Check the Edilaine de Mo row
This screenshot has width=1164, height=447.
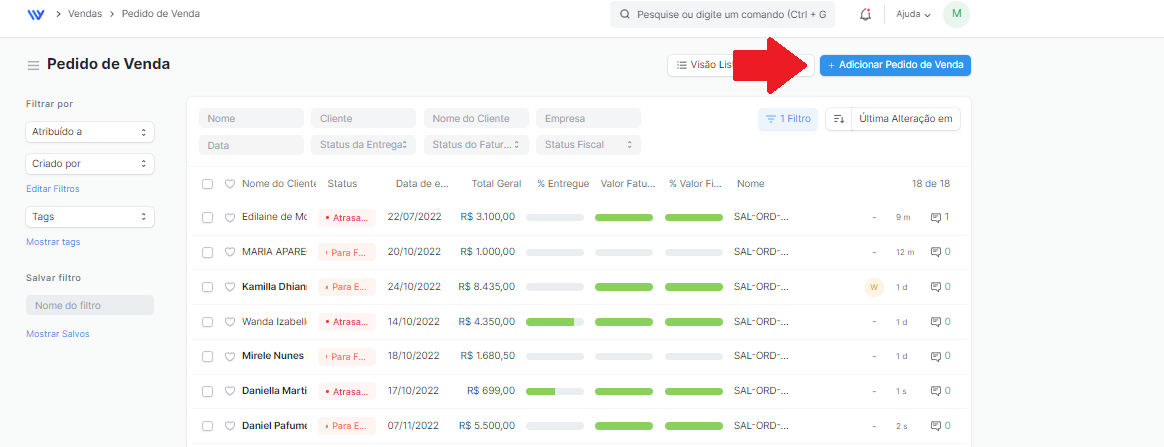[x=208, y=218]
